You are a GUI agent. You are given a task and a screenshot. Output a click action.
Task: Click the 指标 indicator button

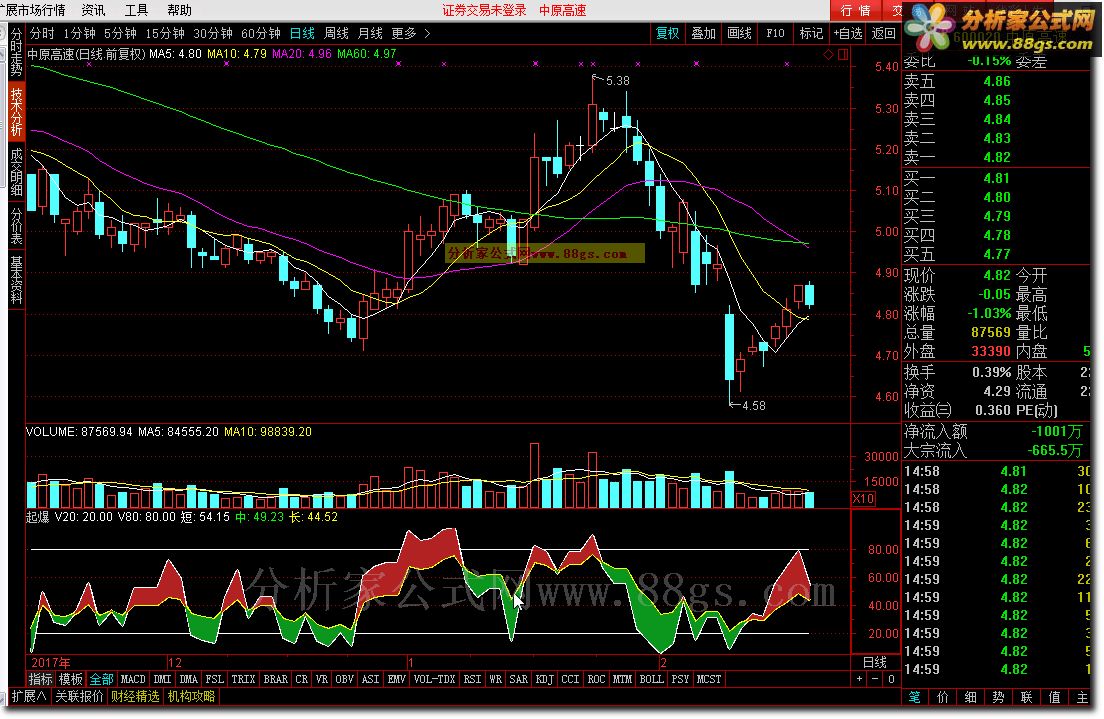tap(40, 680)
